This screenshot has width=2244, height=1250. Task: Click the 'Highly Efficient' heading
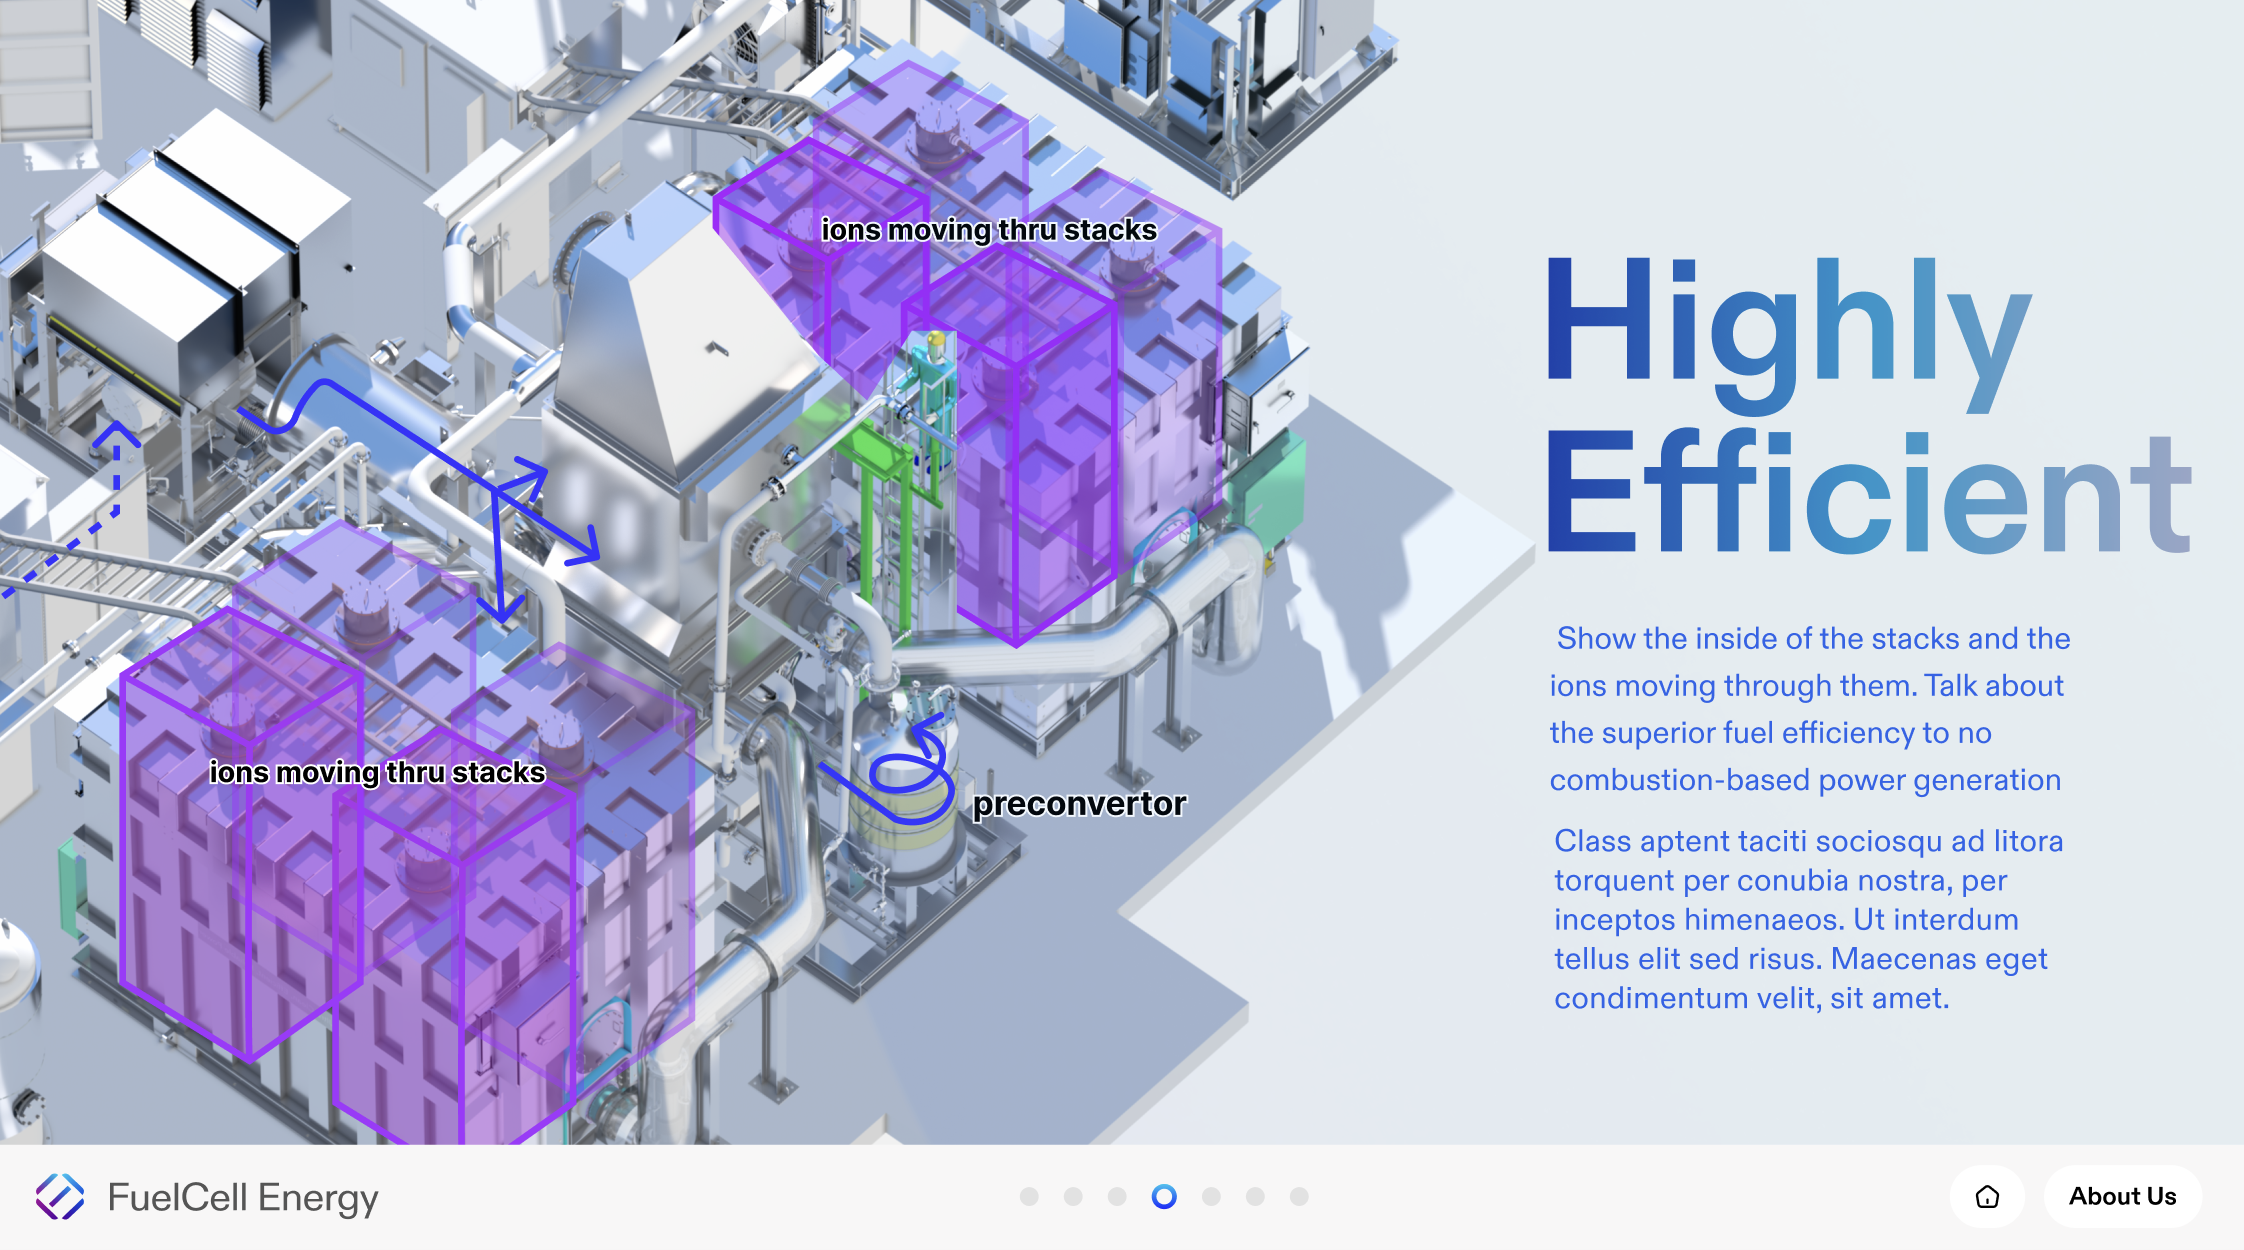(x=1868, y=405)
